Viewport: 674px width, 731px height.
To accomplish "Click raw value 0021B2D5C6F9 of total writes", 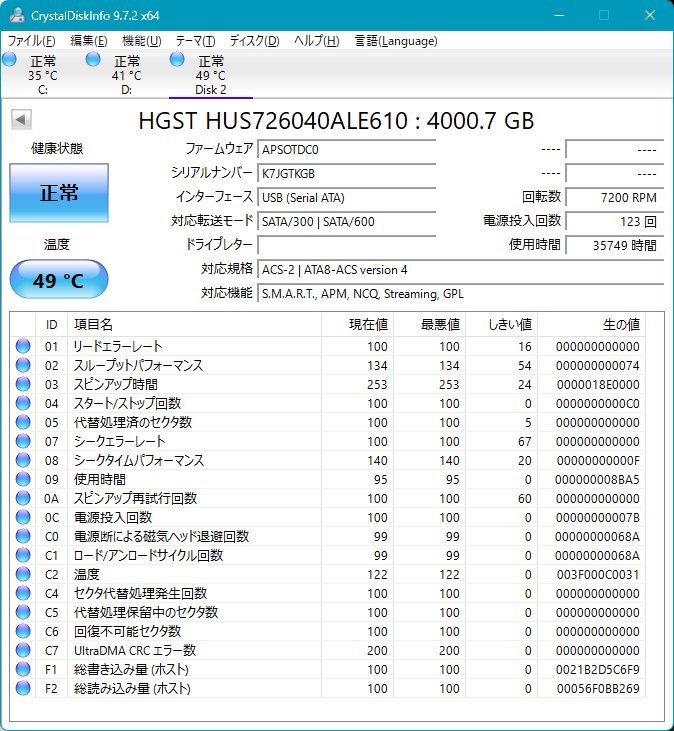I will [598, 669].
